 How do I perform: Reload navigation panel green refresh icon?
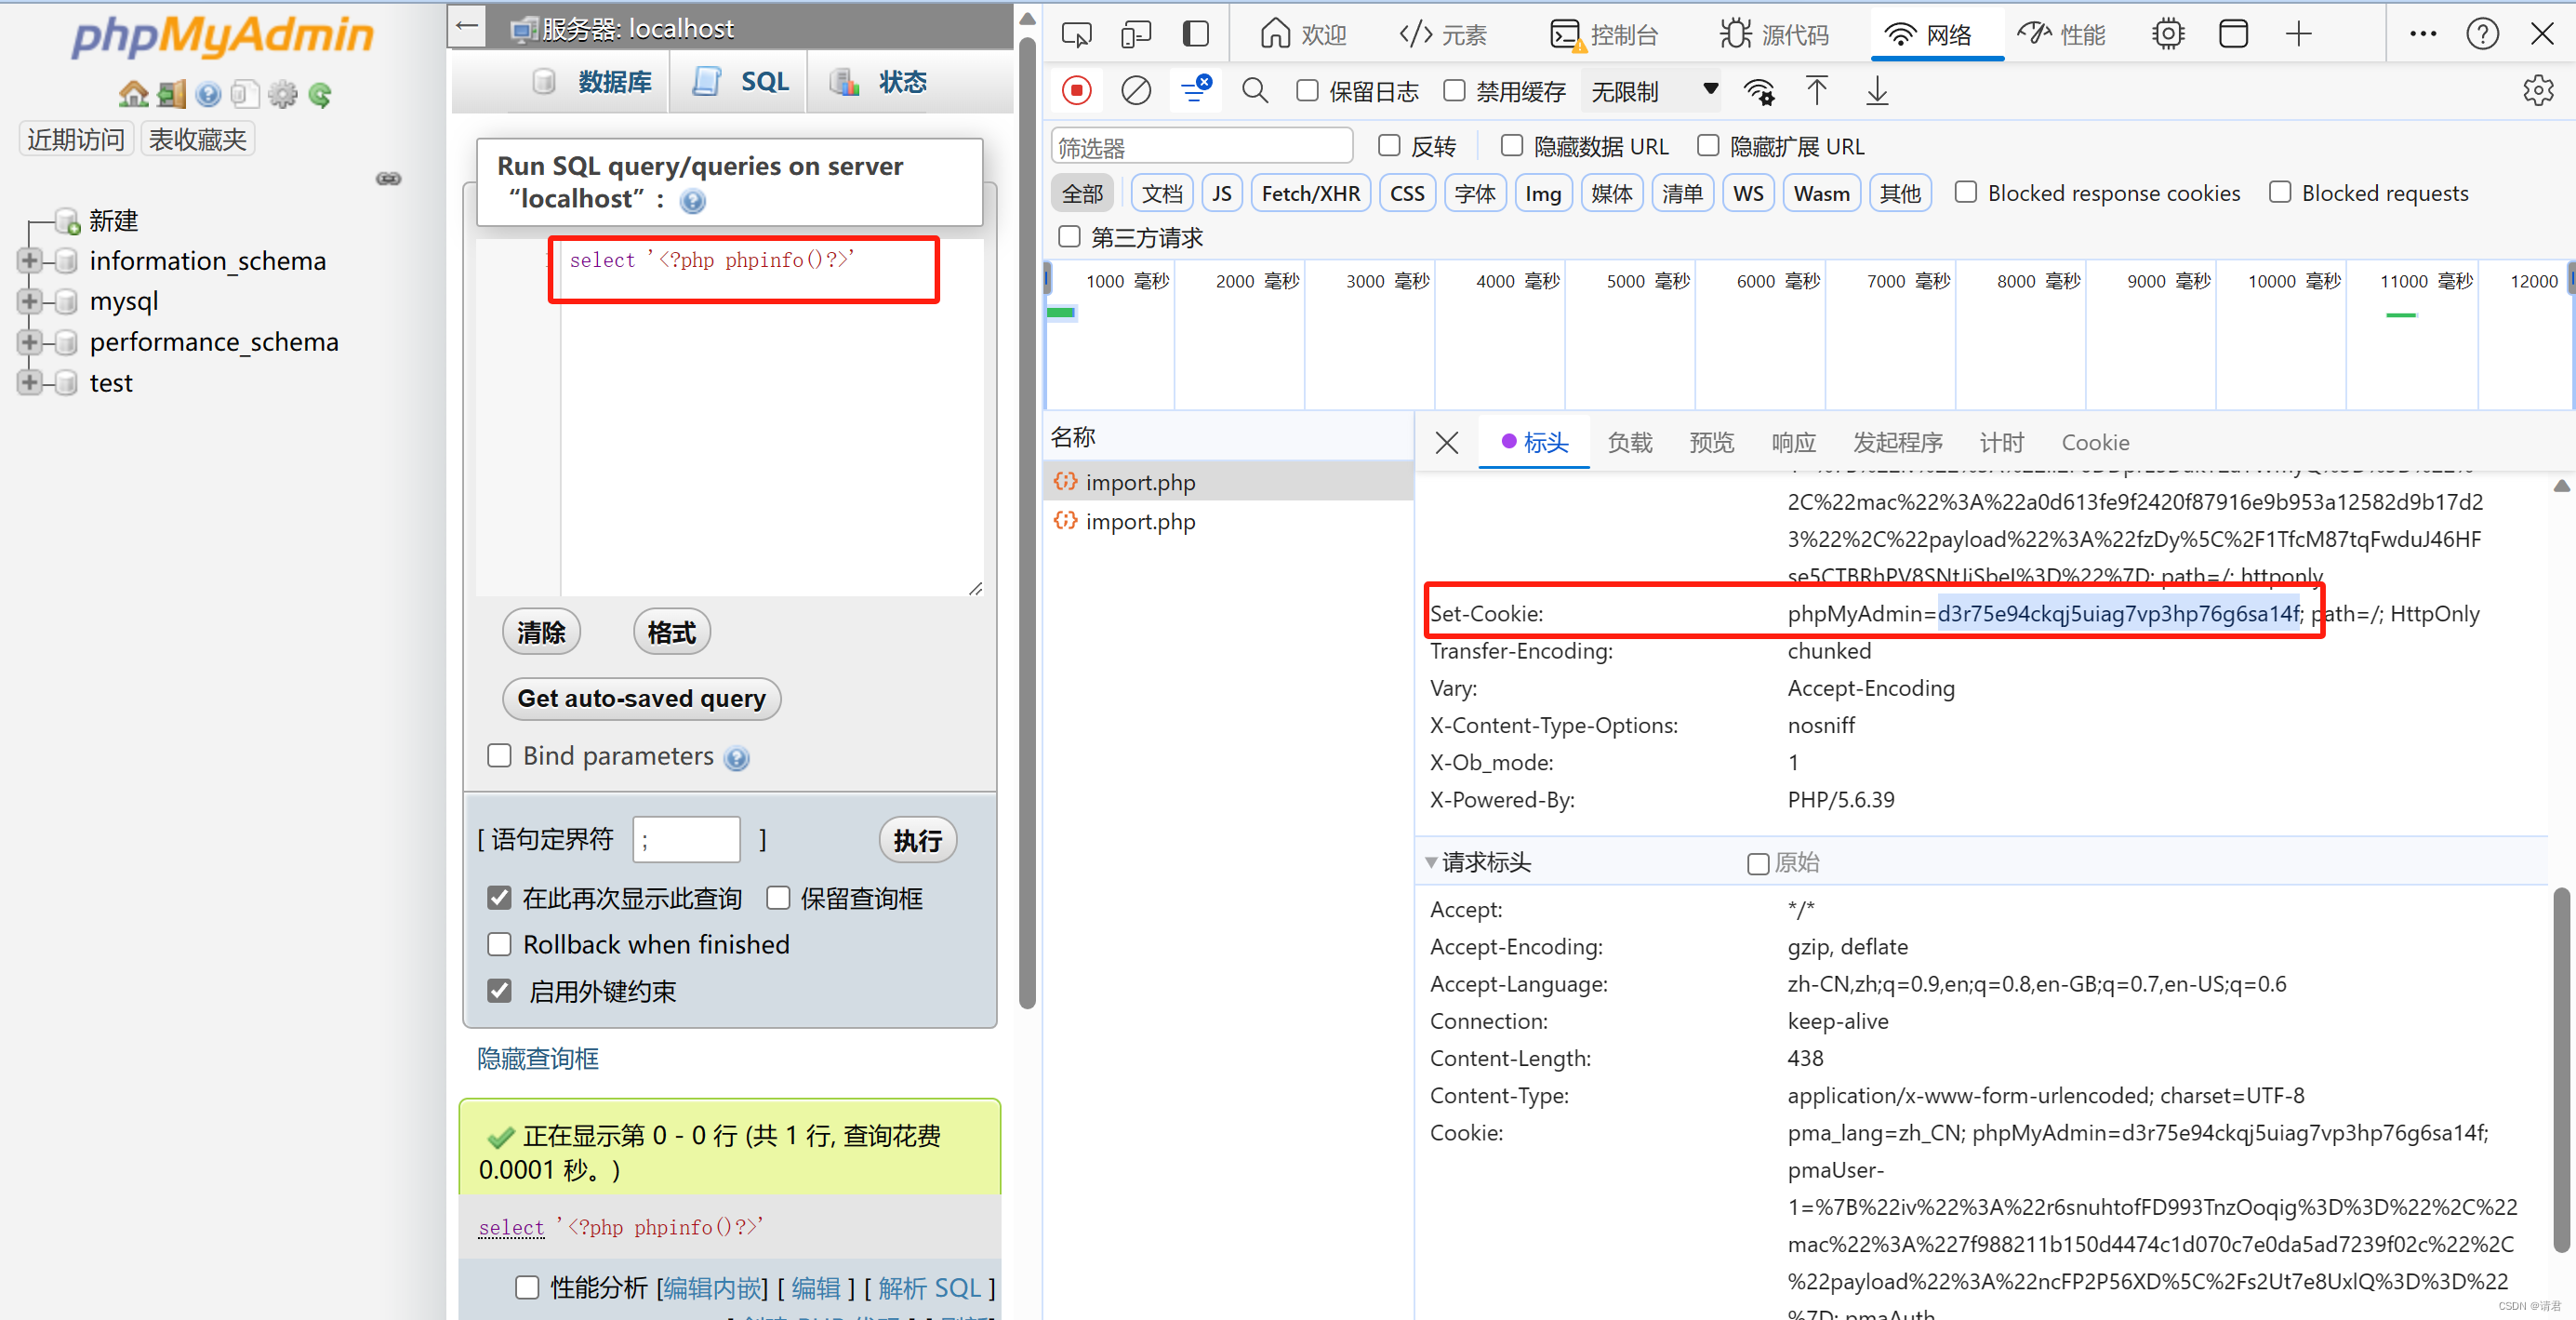tap(320, 95)
